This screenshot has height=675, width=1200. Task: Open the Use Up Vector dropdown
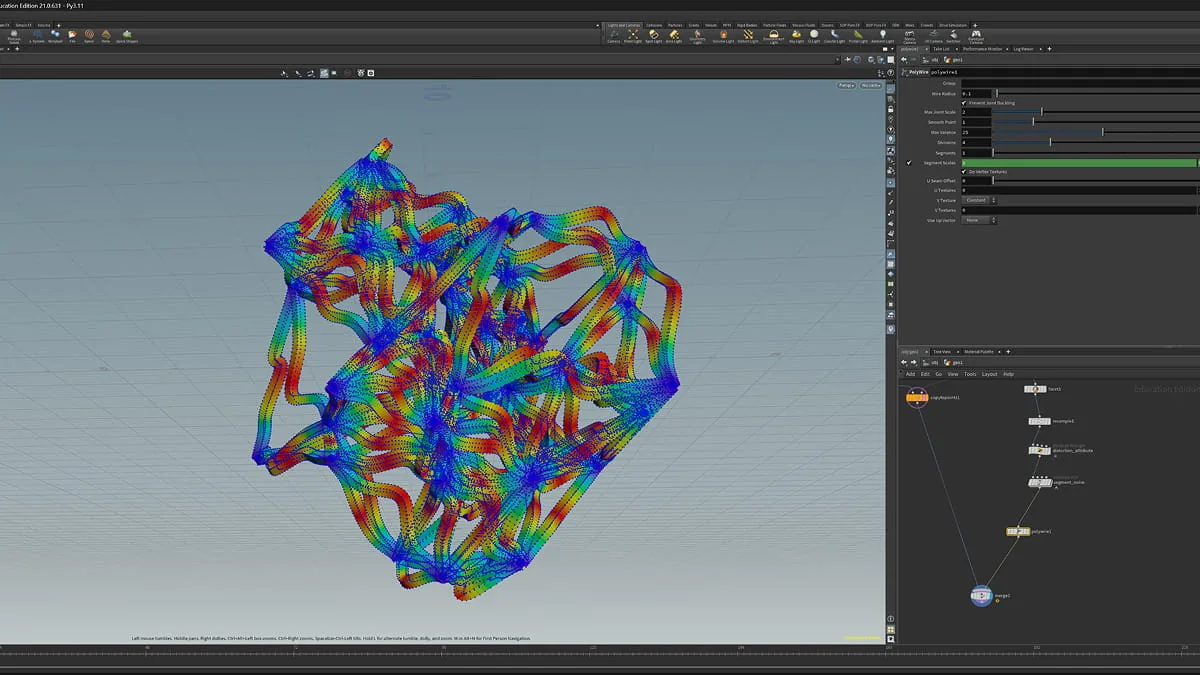click(979, 220)
